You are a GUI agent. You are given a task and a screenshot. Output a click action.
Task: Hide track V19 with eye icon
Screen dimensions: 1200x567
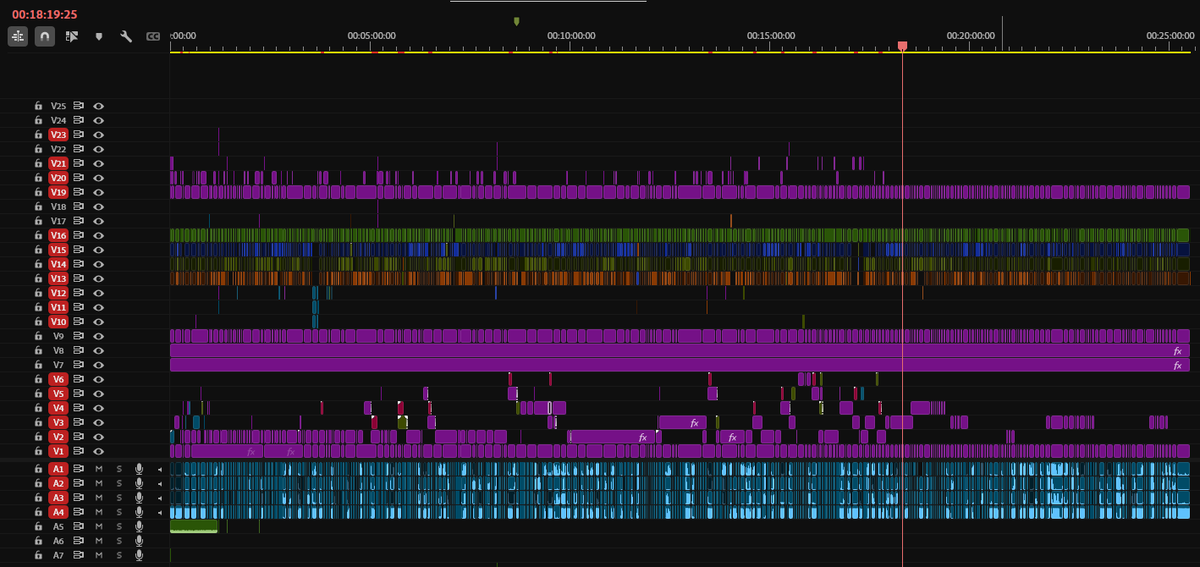[99, 192]
